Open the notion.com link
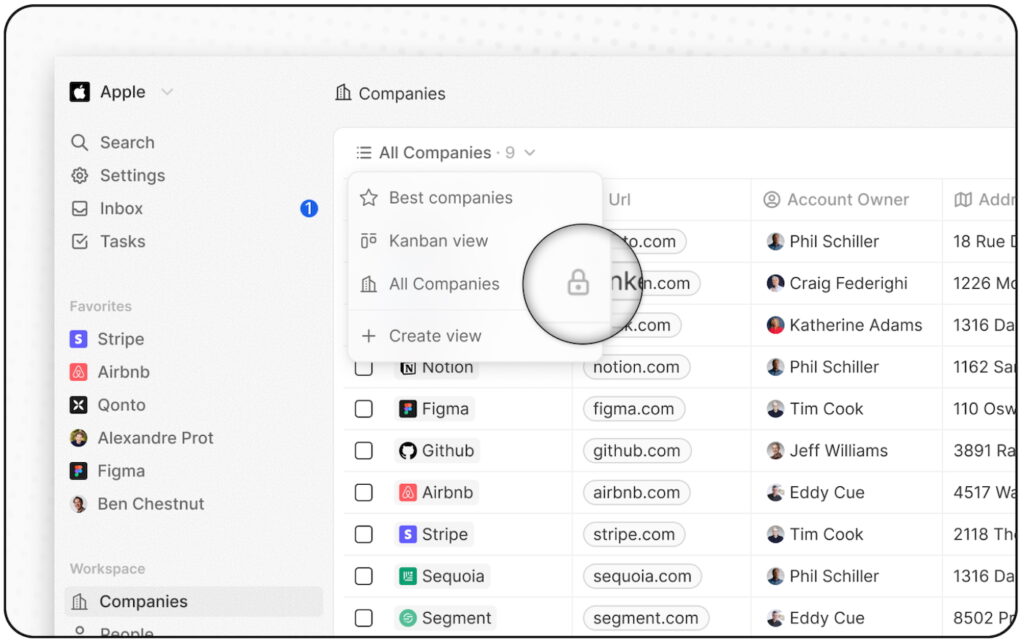 636,367
